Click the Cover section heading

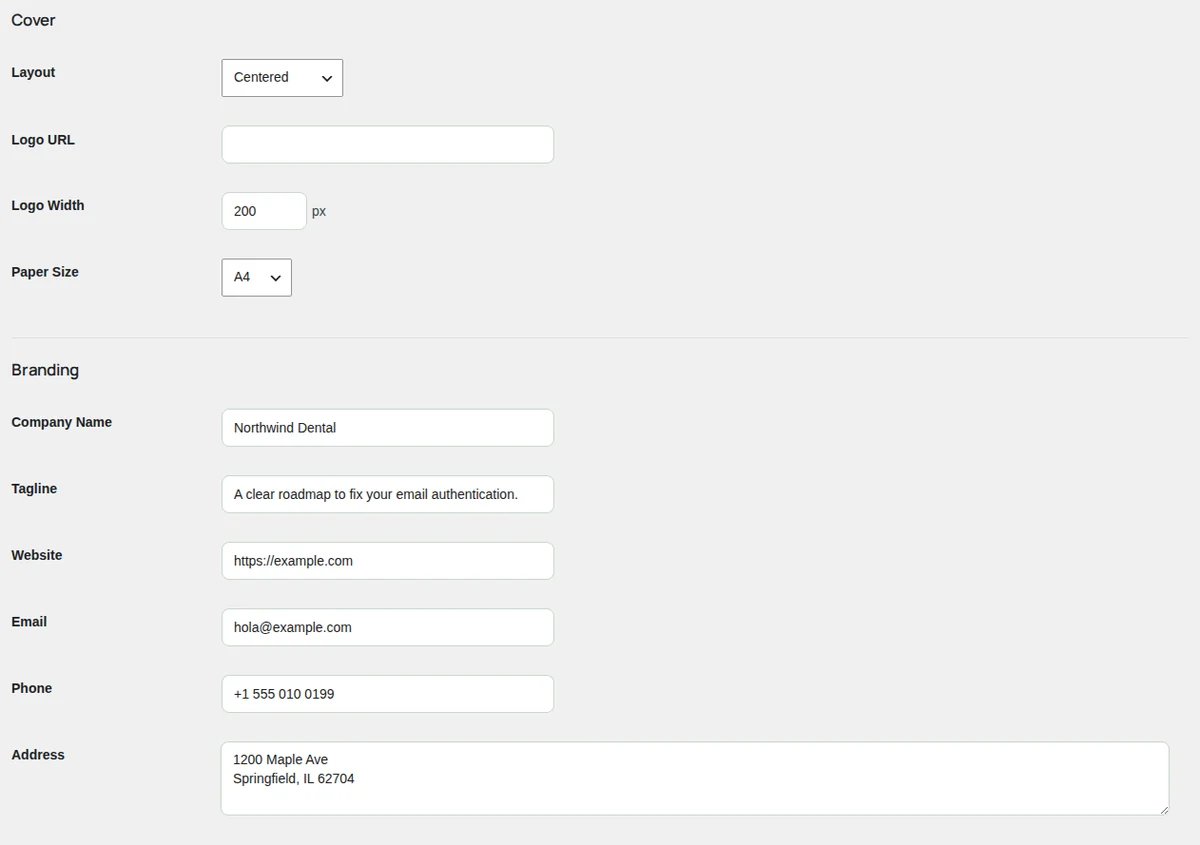(x=33, y=20)
